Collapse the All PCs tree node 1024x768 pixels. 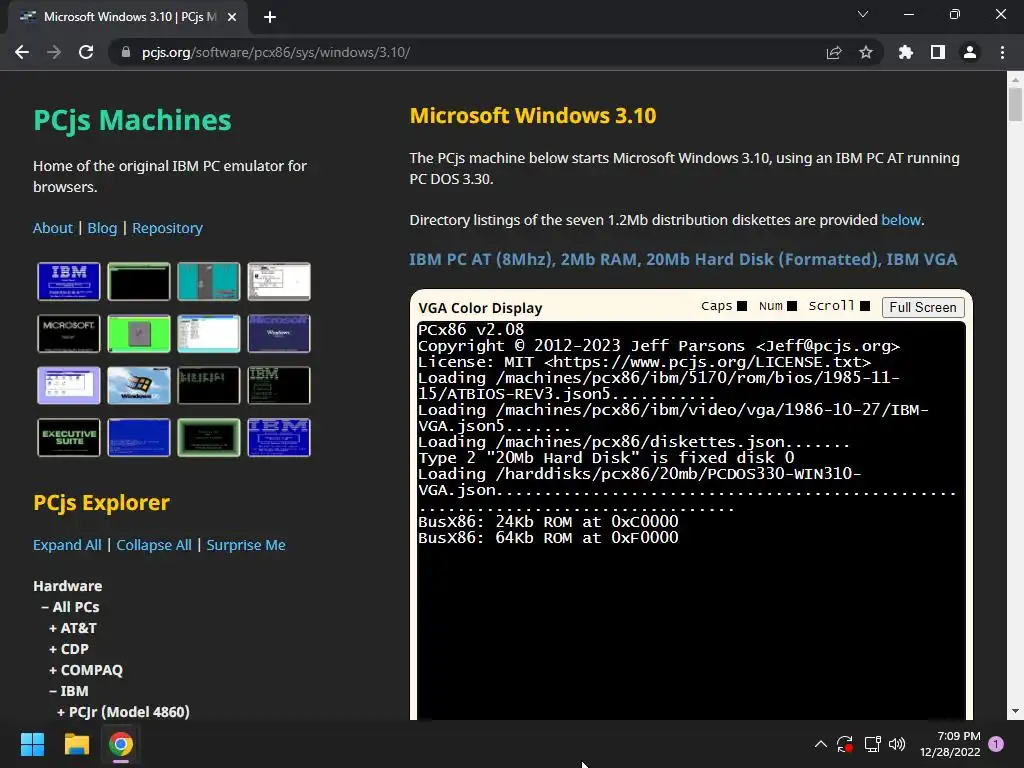click(71, 607)
